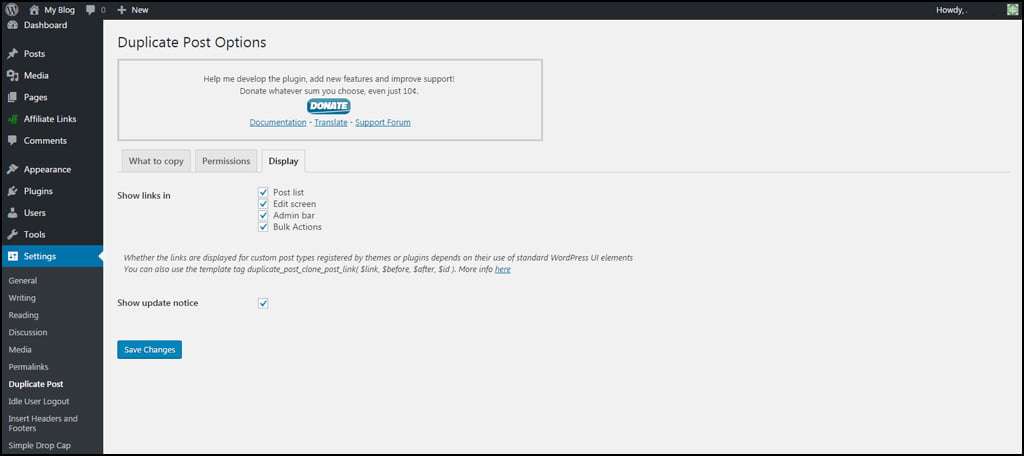Open the Plugins menu label
The width and height of the screenshot is (1024, 456).
pos(38,191)
